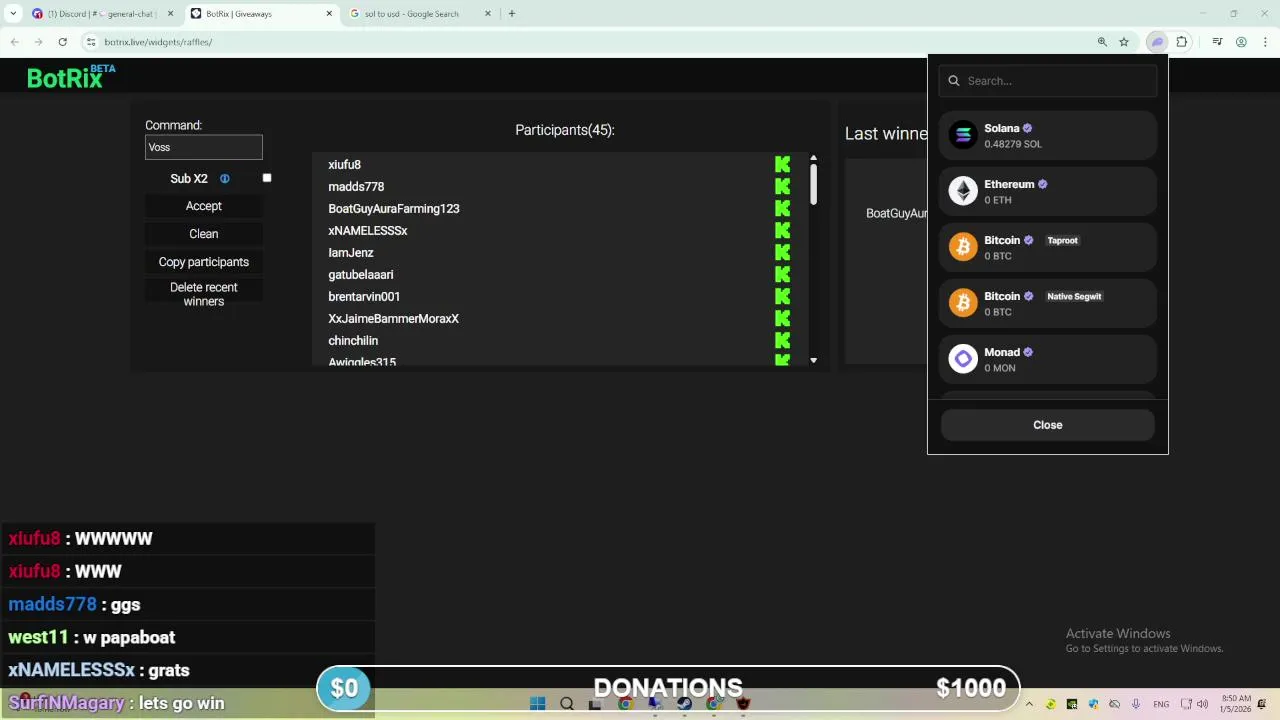Viewport: 1280px width, 720px height.
Task: Click the ENG language indicator
Action: [1161, 704]
